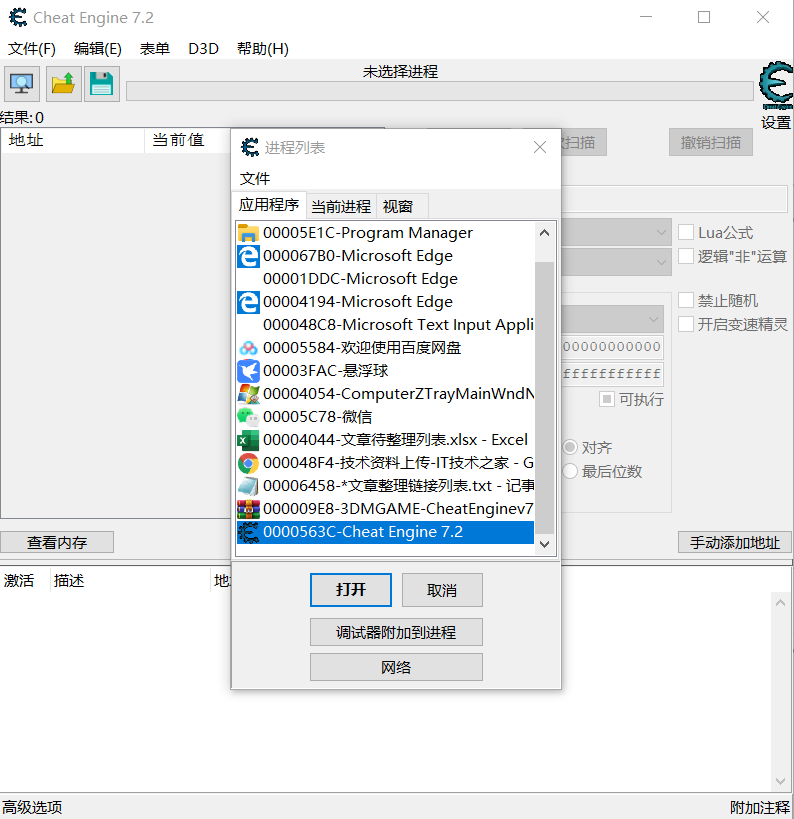This screenshot has height=819, width=794.
Task: Click the 查看内存 button
Action: [x=57, y=542]
